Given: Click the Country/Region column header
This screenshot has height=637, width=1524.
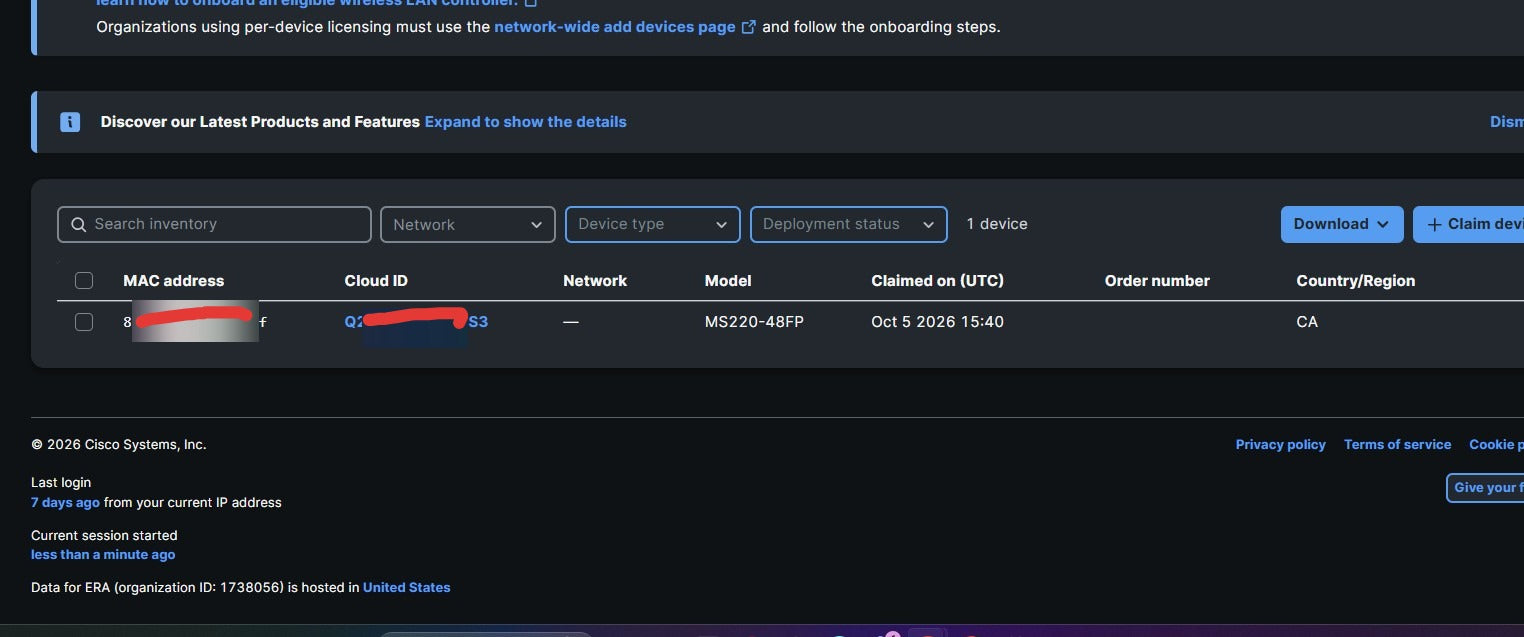Looking at the screenshot, I should coord(1356,281).
